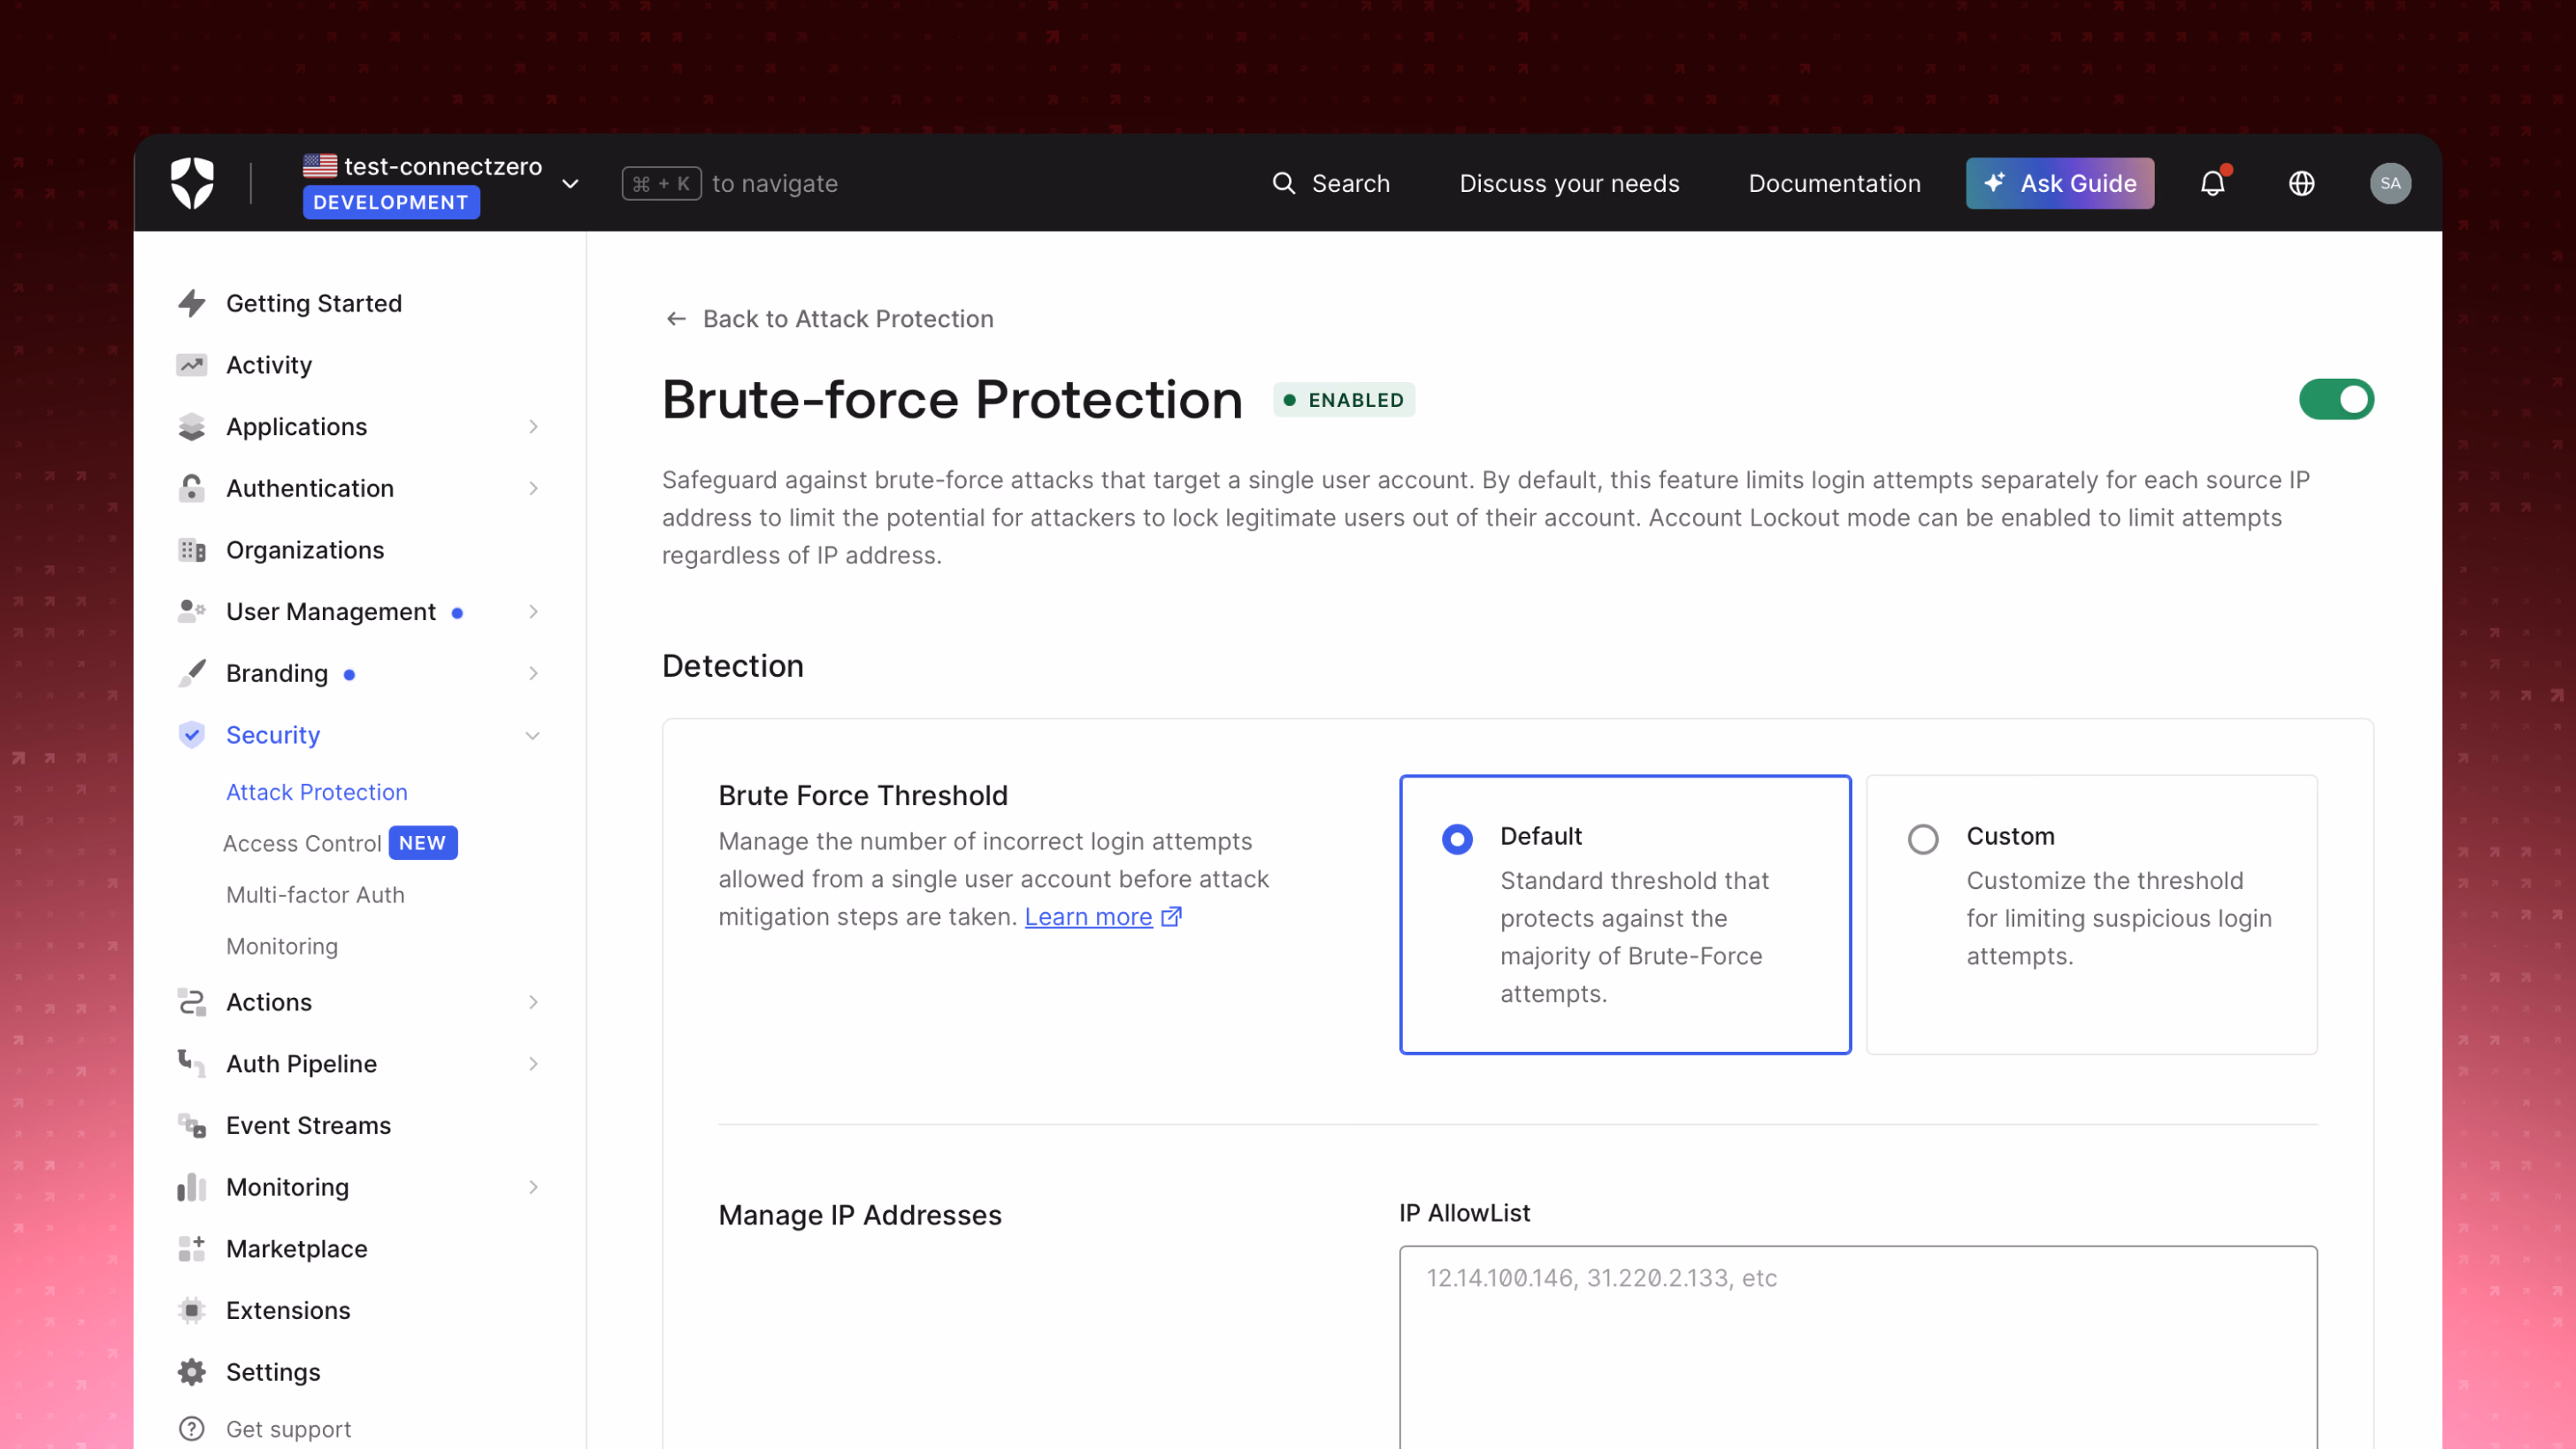Open the SA user avatar menu
2576x1449 pixels.
click(x=2390, y=183)
